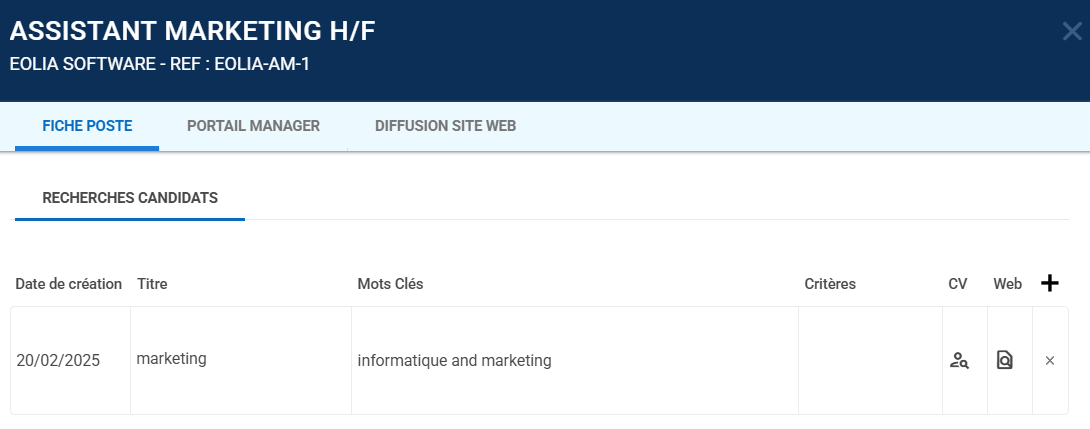1090x429 pixels.
Task: Select the 20/02/2025 date cell
Action: pyautogui.click(x=58, y=361)
